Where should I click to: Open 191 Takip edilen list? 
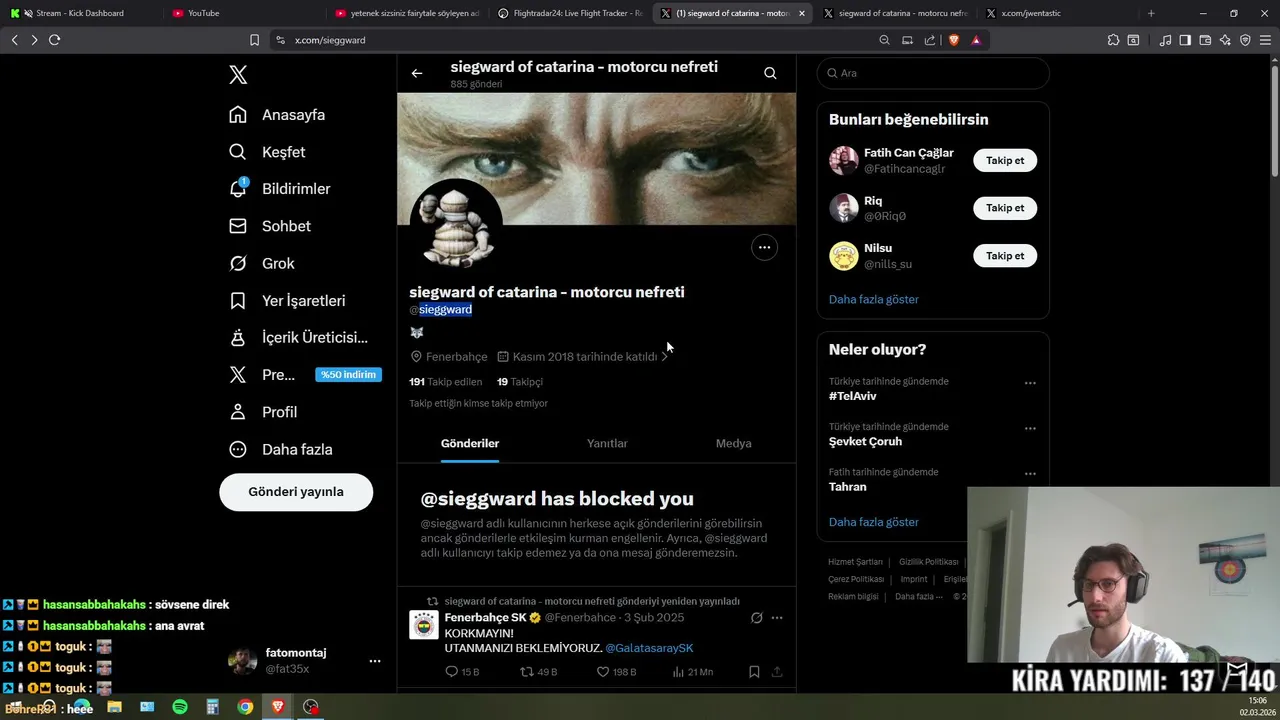click(445, 382)
